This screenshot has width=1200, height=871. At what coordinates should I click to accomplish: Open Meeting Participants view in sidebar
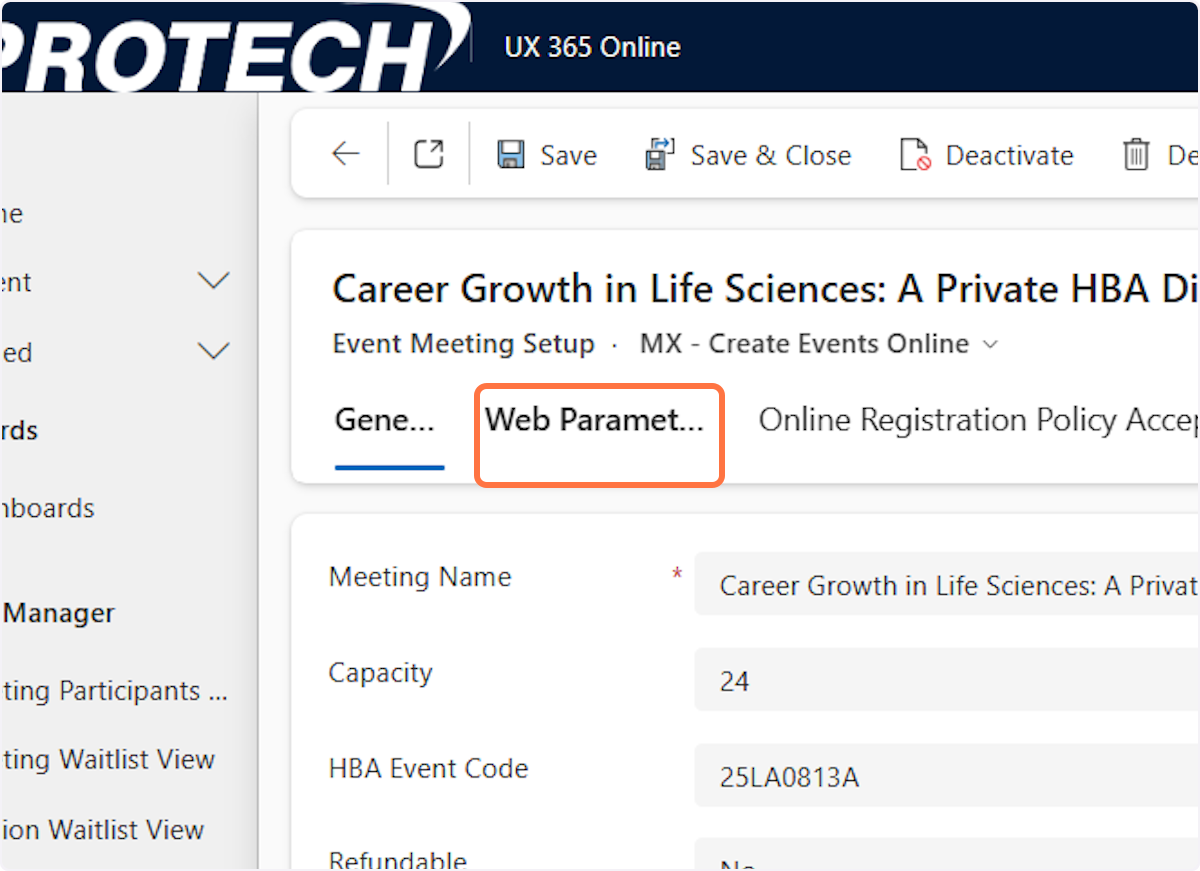[x=114, y=691]
